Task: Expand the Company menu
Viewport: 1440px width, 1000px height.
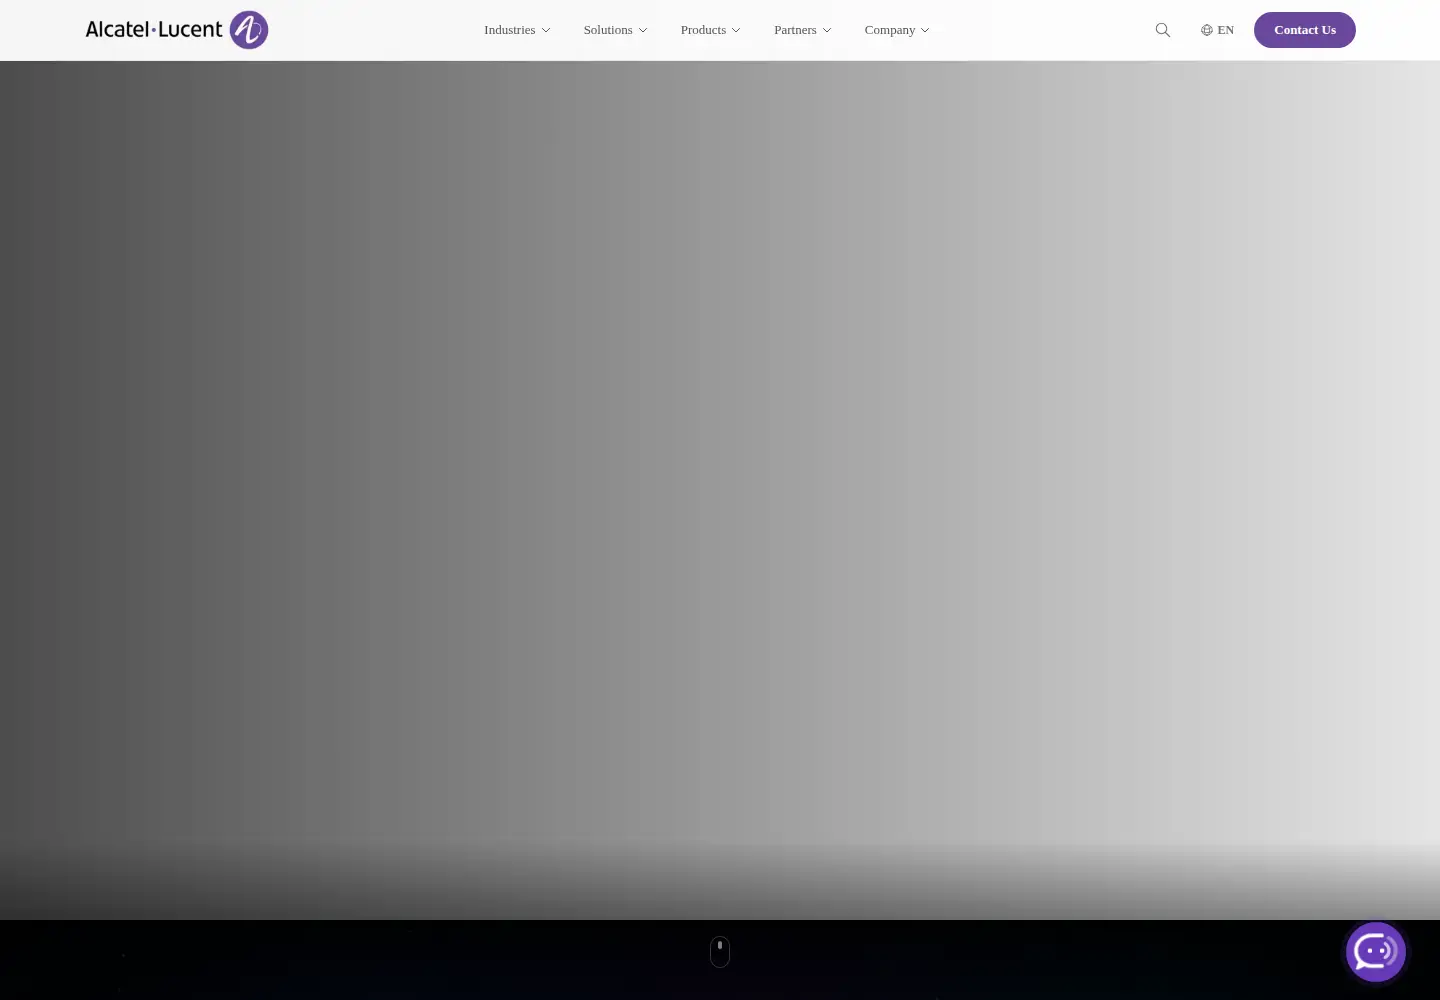Action: pyautogui.click(x=897, y=30)
